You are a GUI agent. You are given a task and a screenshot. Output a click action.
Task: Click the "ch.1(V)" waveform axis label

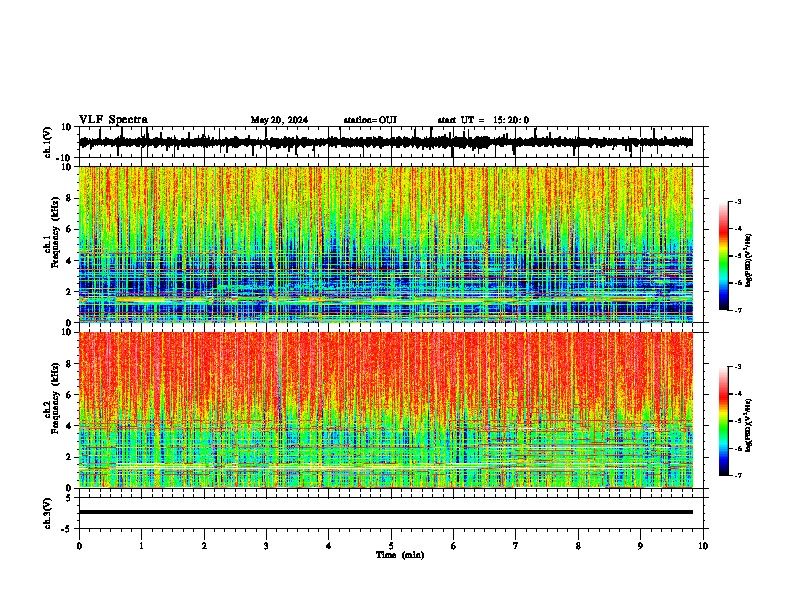[x=48, y=142]
